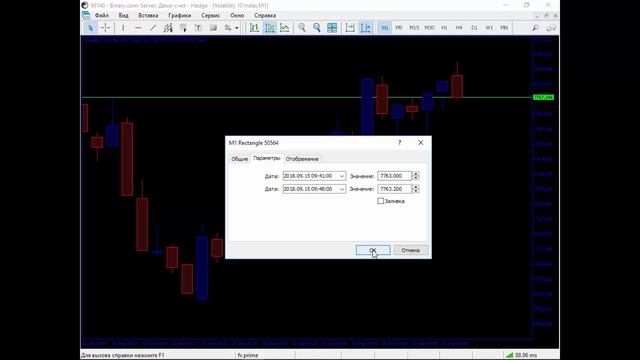This screenshot has width=640, height=360.
Task: Switch to M15 timeframe
Action: tap(414, 28)
